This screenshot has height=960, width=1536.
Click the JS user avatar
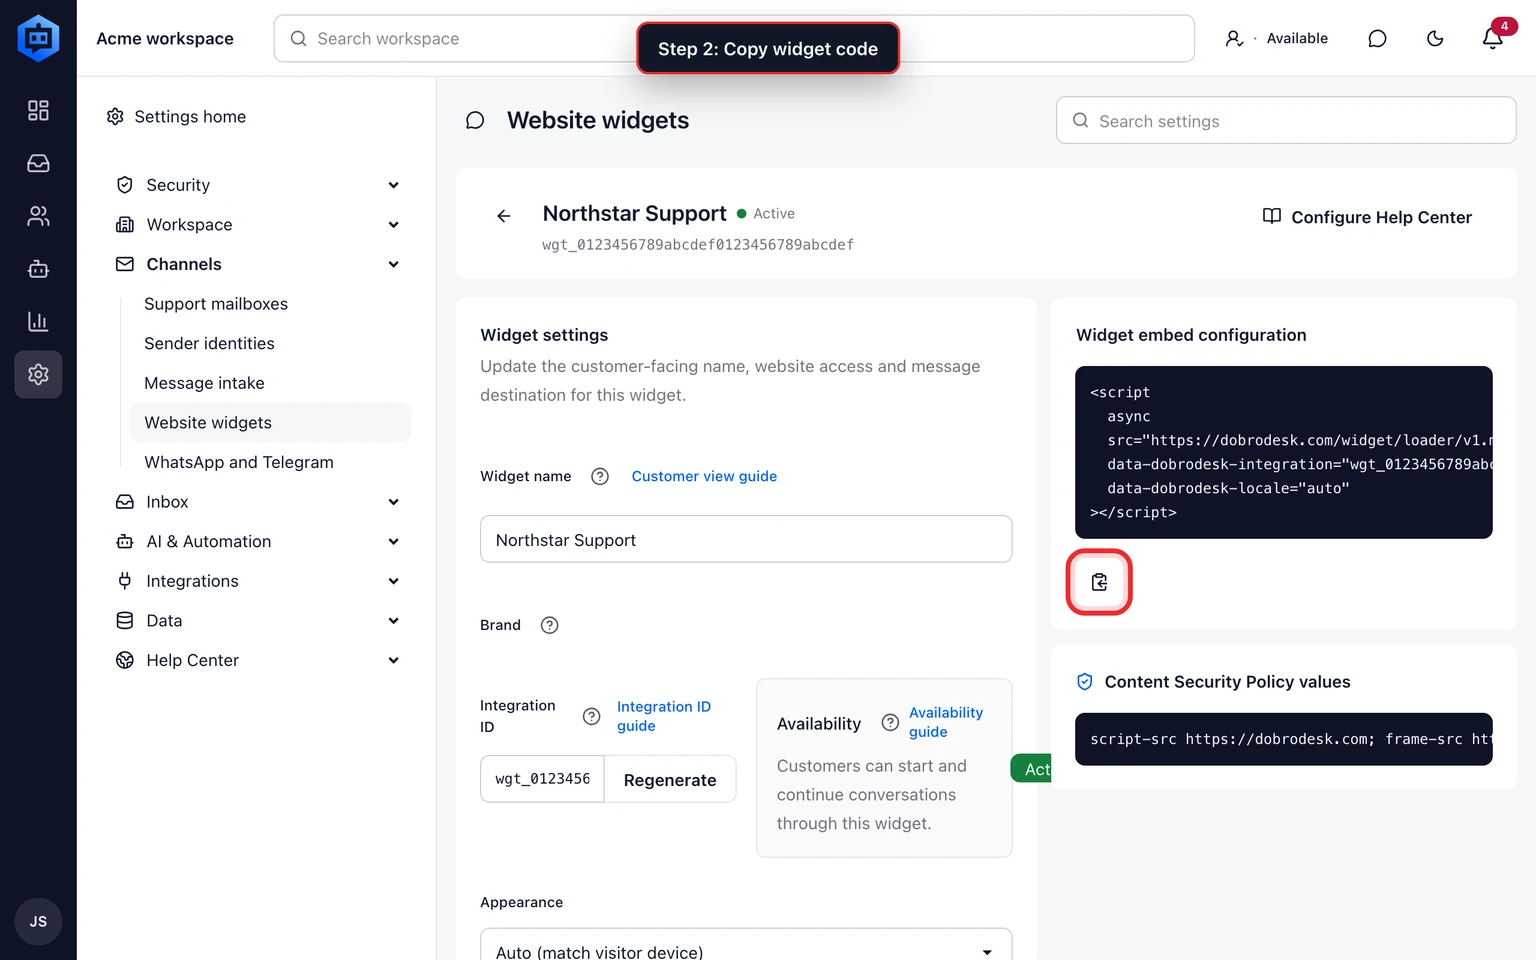tap(38, 921)
